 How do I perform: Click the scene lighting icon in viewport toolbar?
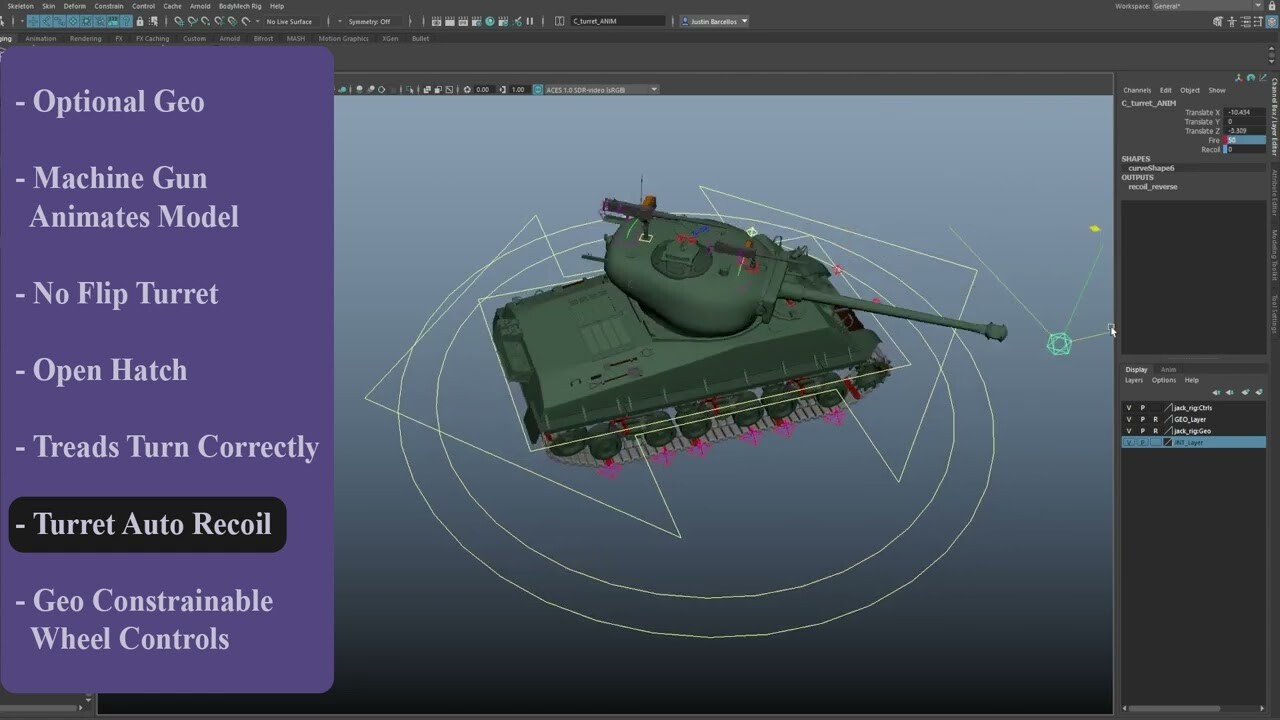coord(359,89)
